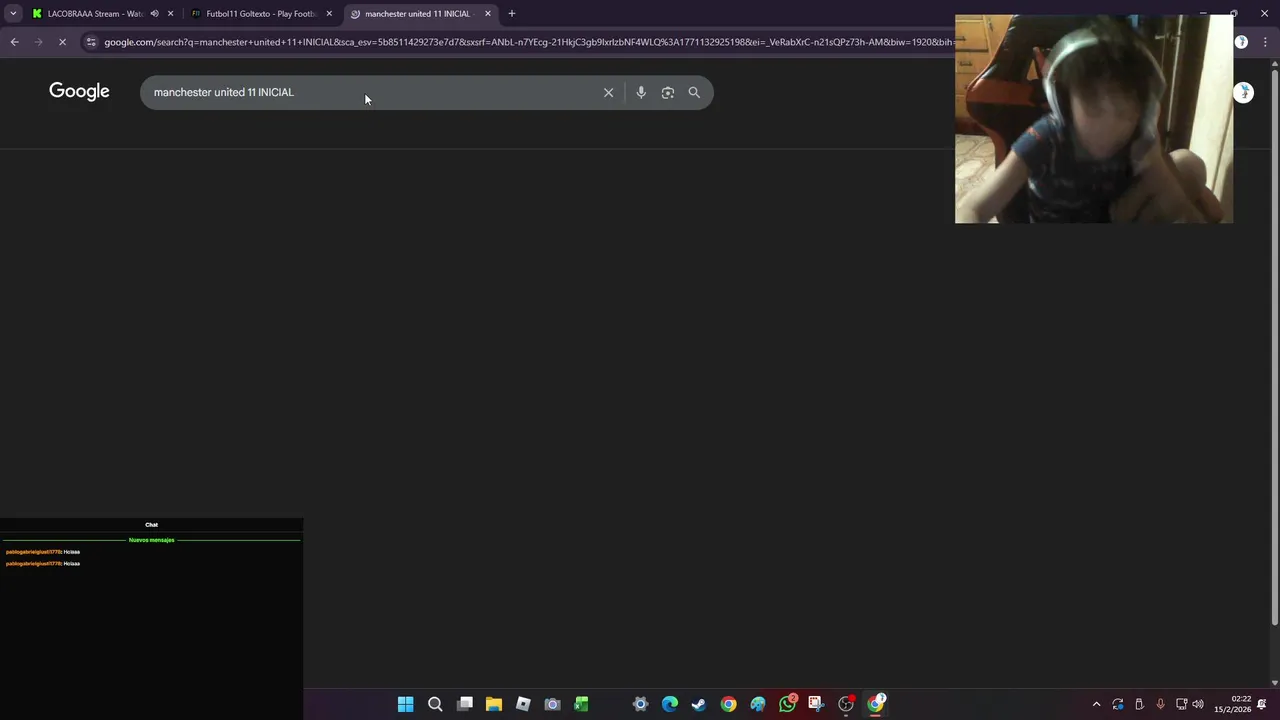Click the streamer webcam overlay
The image size is (1280, 720).
pos(1094,118)
